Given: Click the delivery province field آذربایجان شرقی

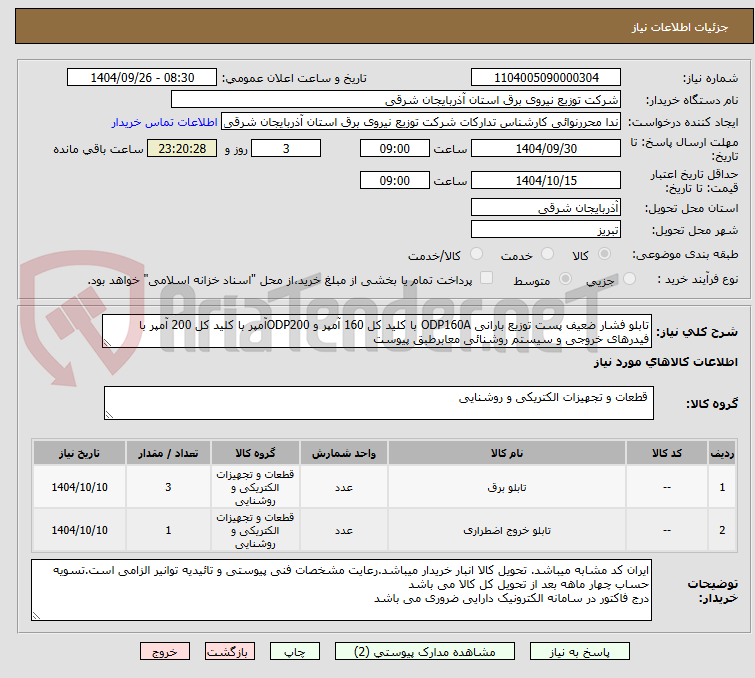Looking at the screenshot, I should pos(546,208).
